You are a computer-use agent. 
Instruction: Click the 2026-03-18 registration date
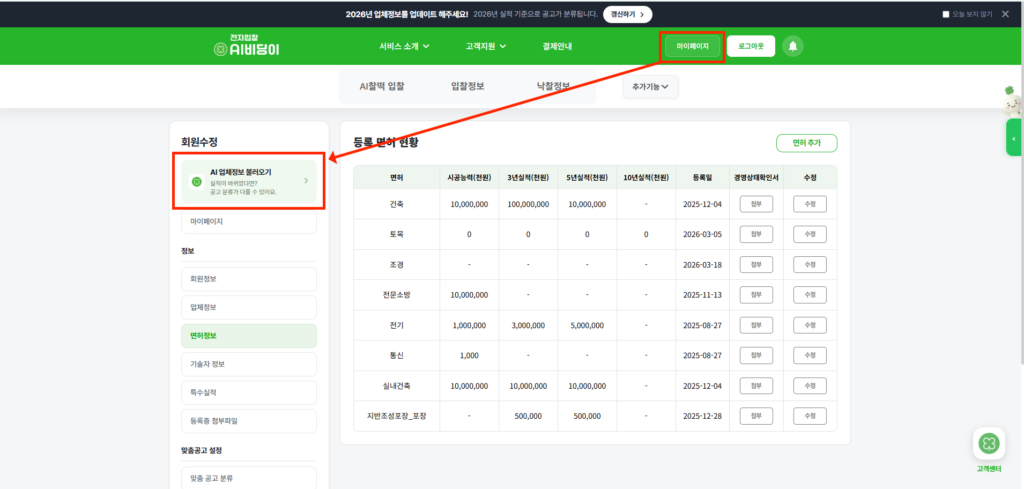pos(702,264)
